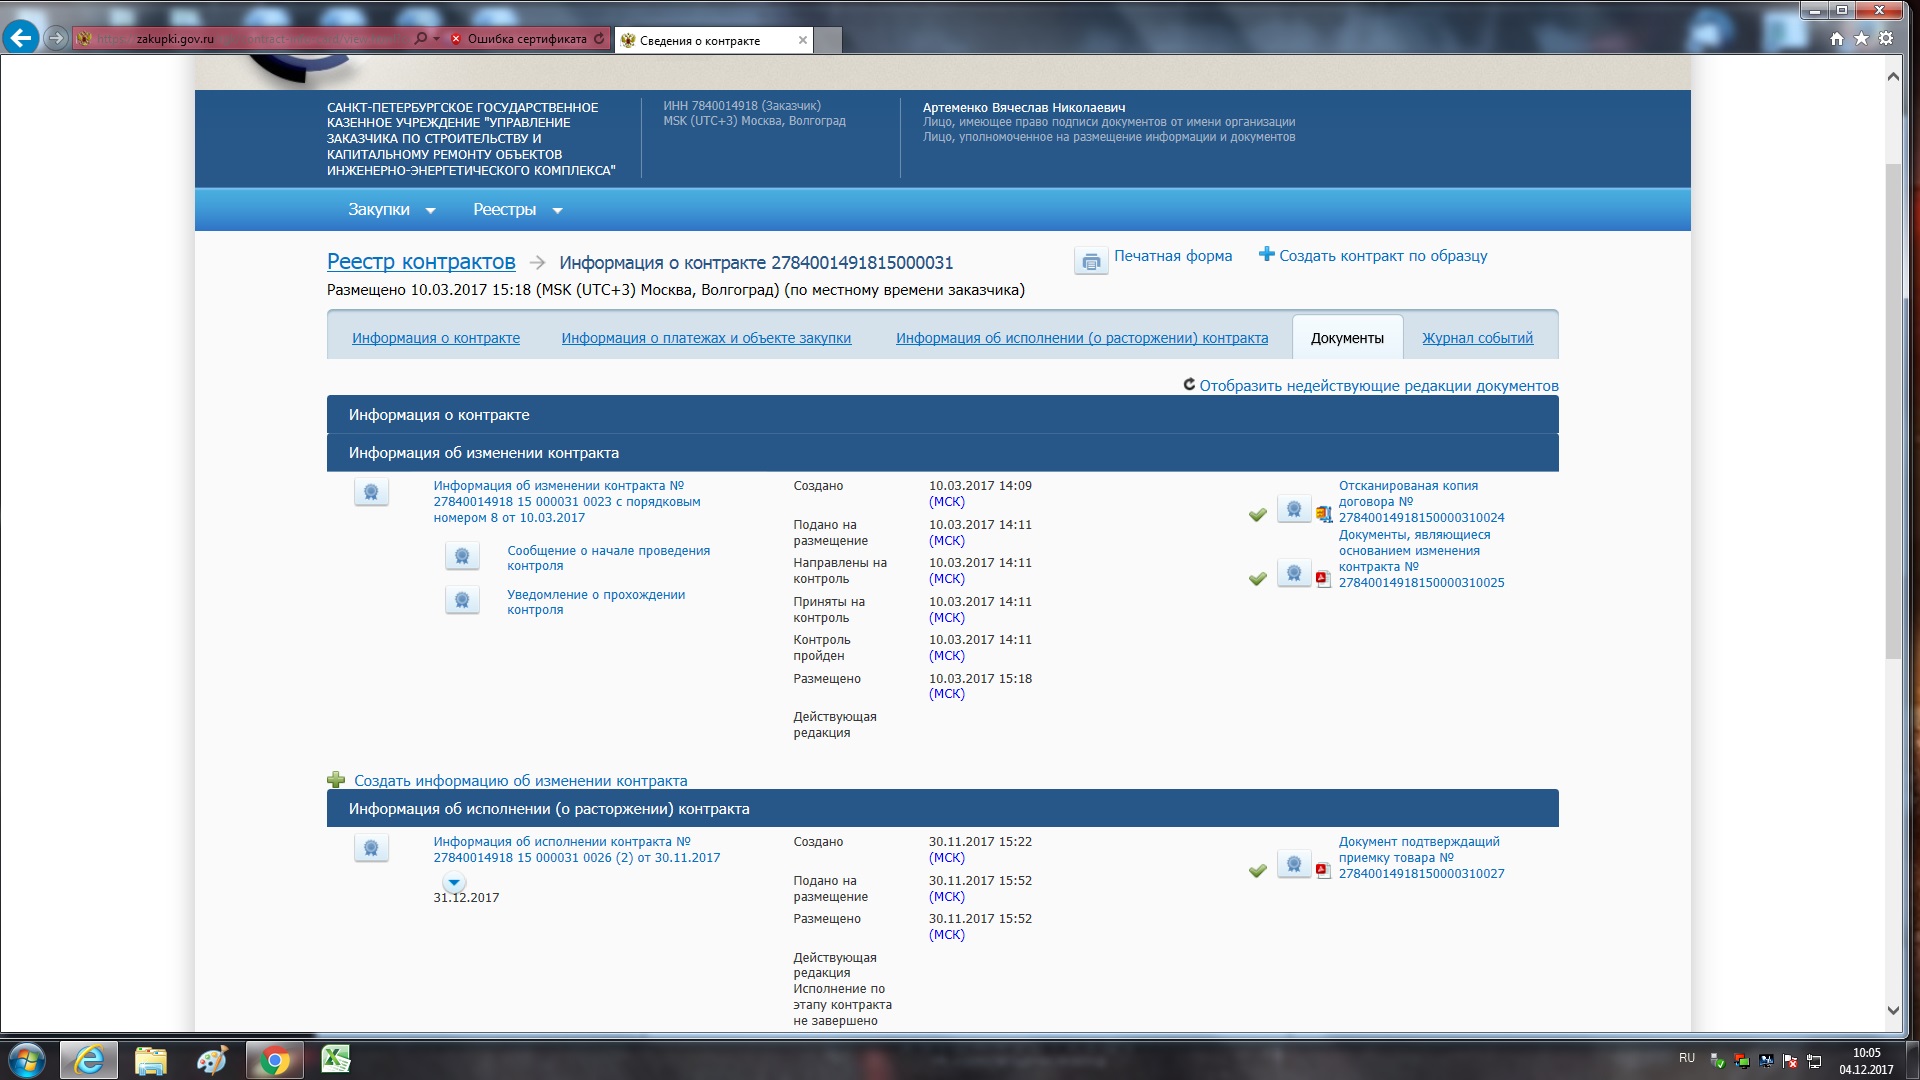Close the Сведения о контракте browser tab

(802, 40)
